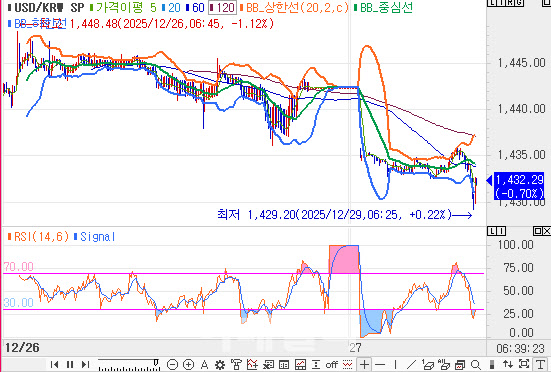
Task: Show the data table view icon
Action: pos(284,365)
